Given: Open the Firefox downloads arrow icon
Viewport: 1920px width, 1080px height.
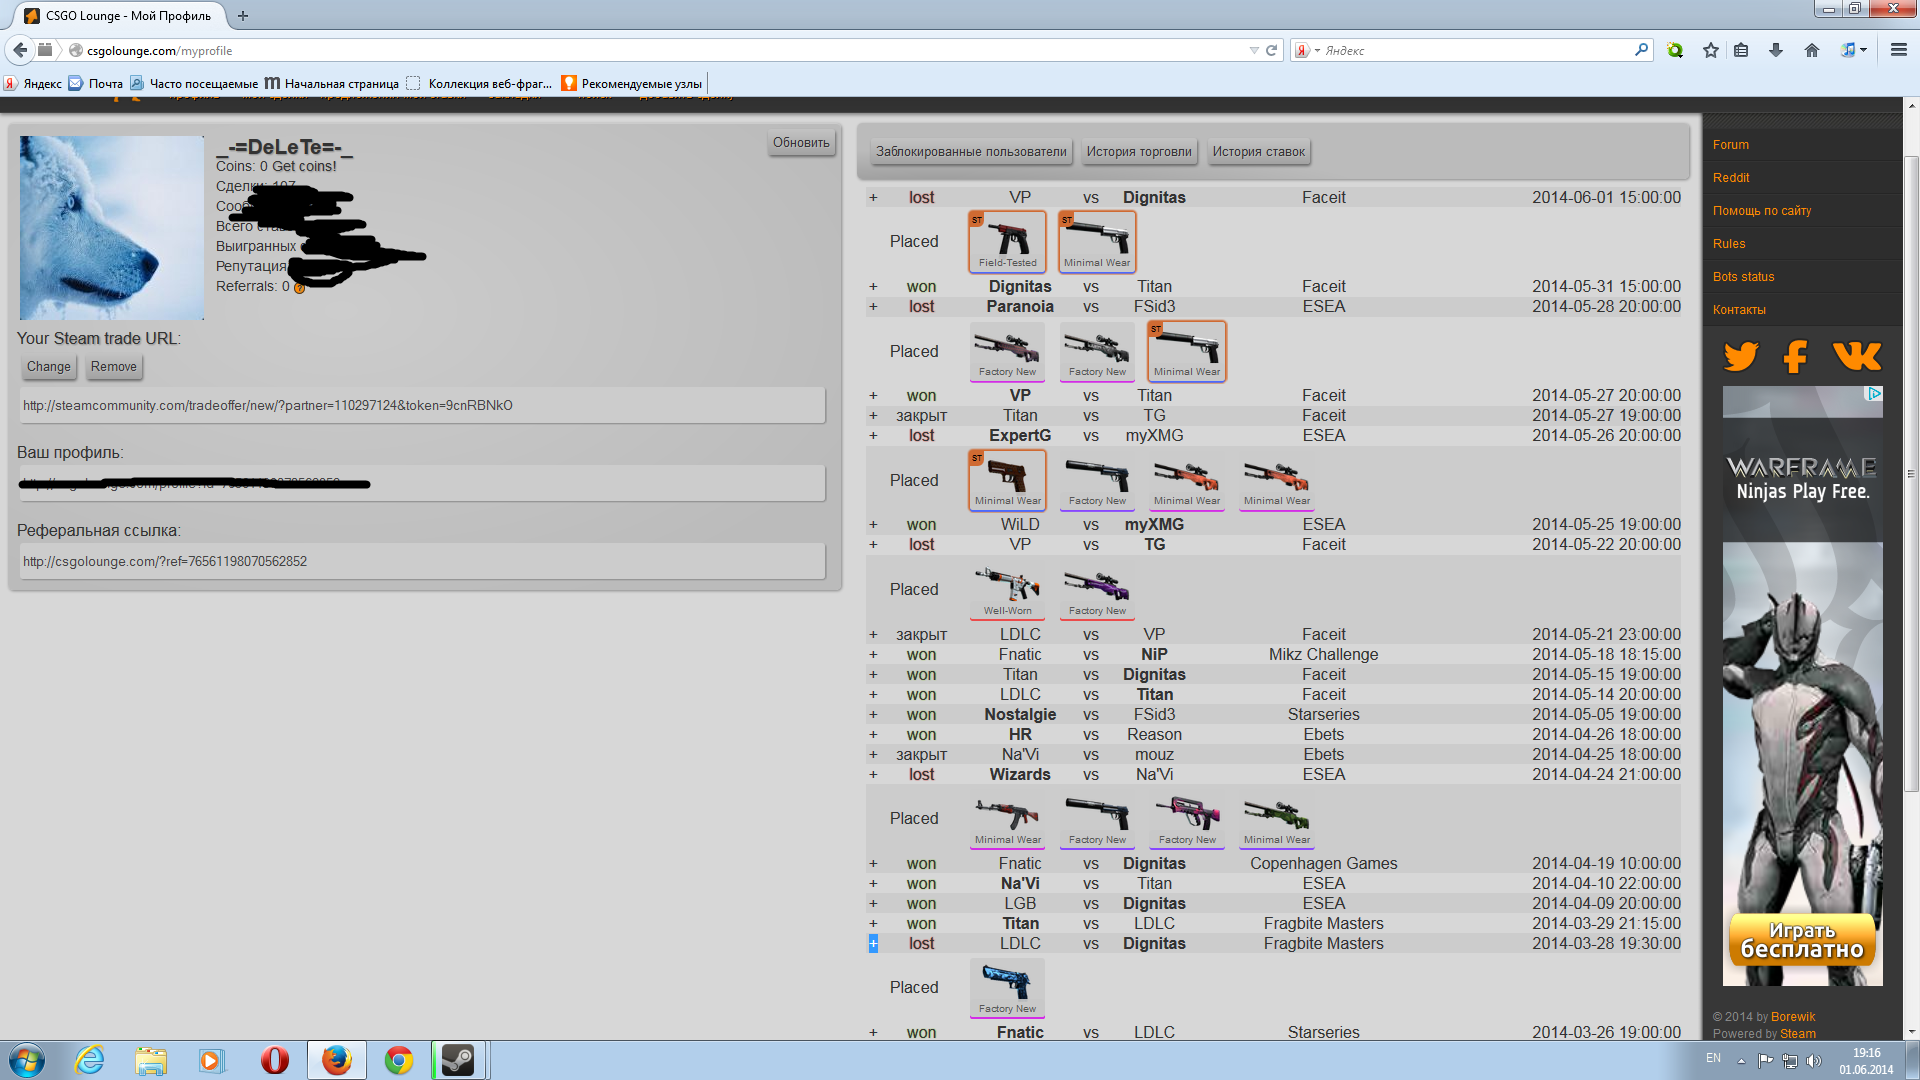Looking at the screenshot, I should 1776,50.
